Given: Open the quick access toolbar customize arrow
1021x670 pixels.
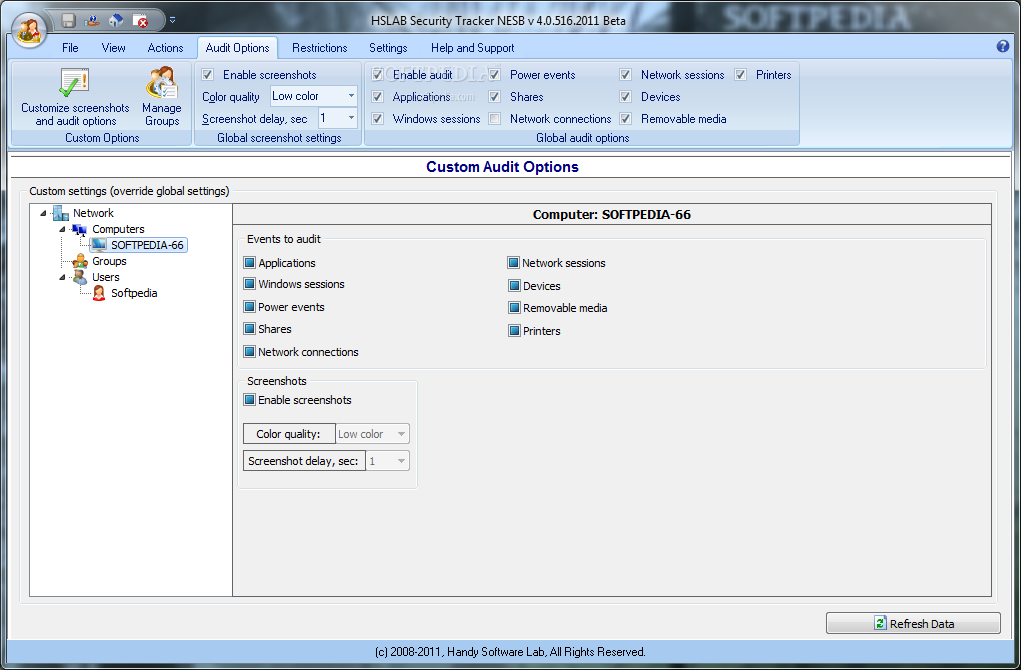Looking at the screenshot, I should coord(173,20).
